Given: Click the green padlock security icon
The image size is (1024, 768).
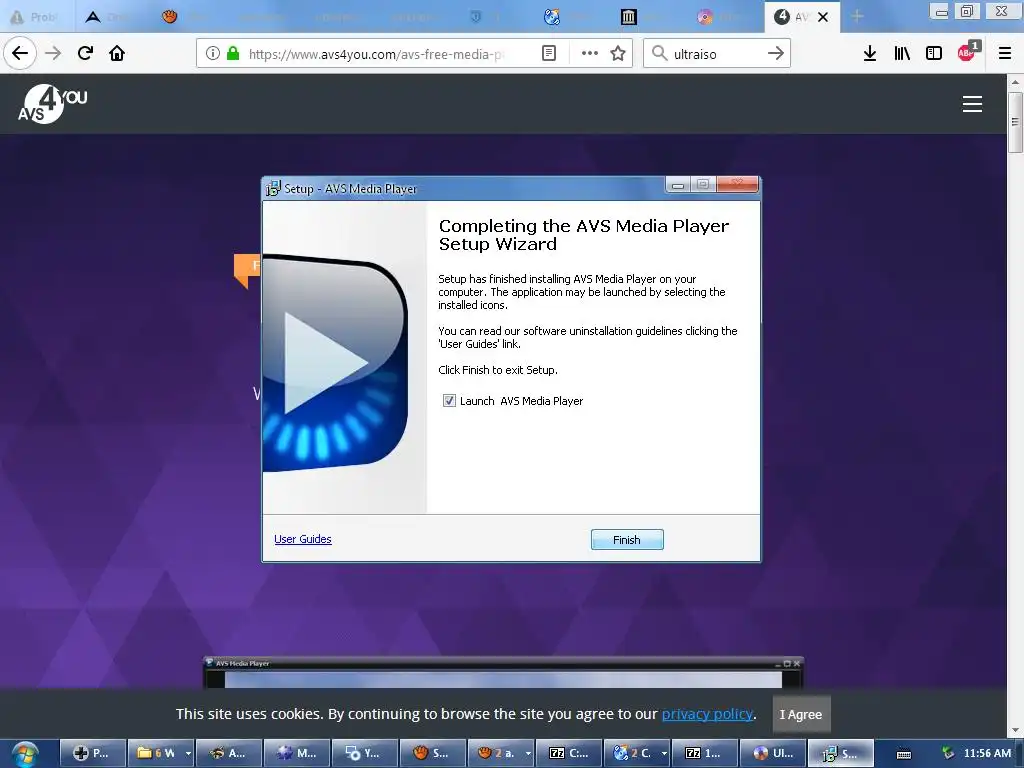Looking at the screenshot, I should tap(233, 53).
